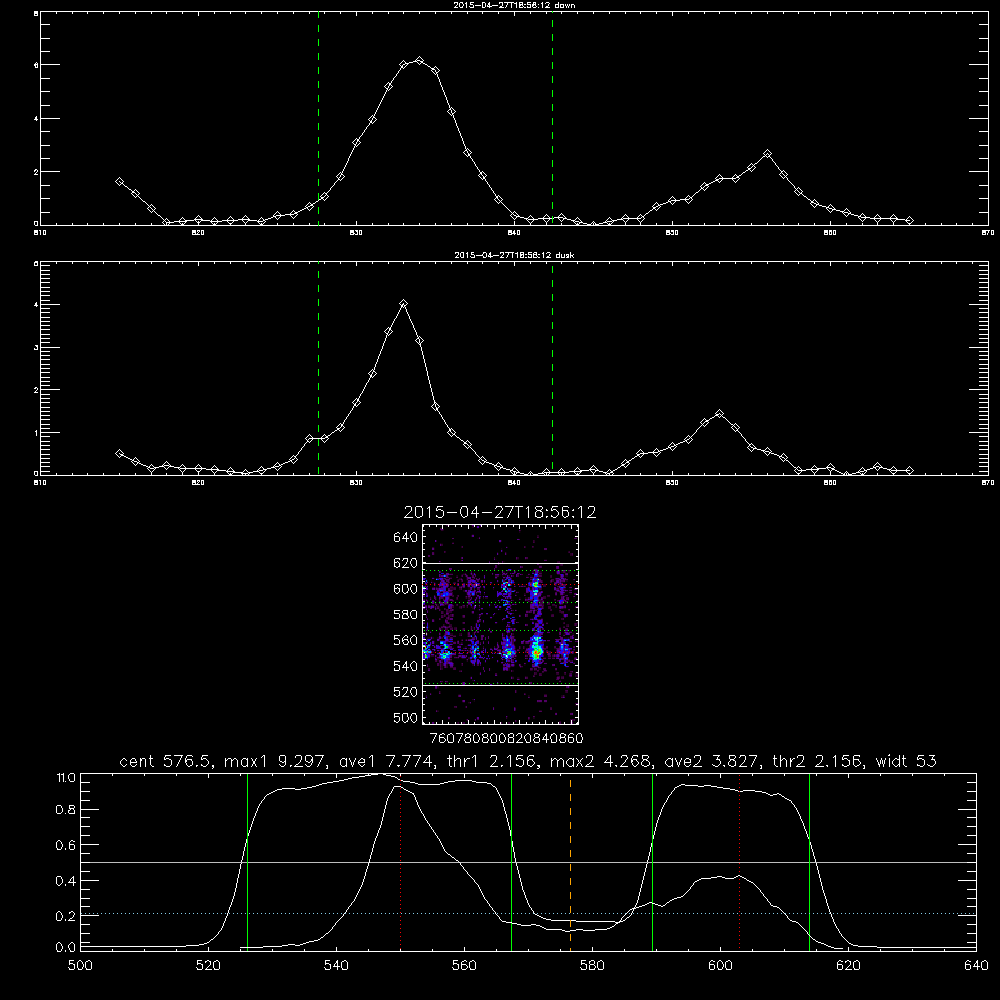Click bottom plot x-axis label 640
Viewport: 1000px width, 1000px height.
(x=976, y=966)
